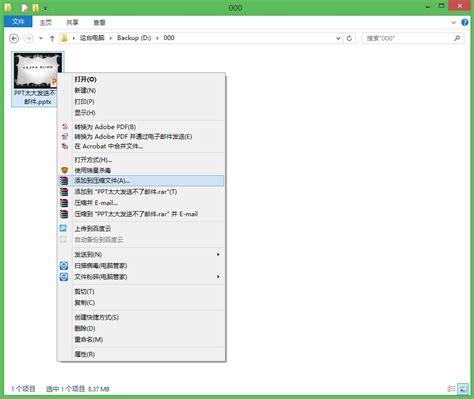The width and height of the screenshot is (474, 399).
Task: Switch to large icons view in status bar
Action: tap(463, 389)
